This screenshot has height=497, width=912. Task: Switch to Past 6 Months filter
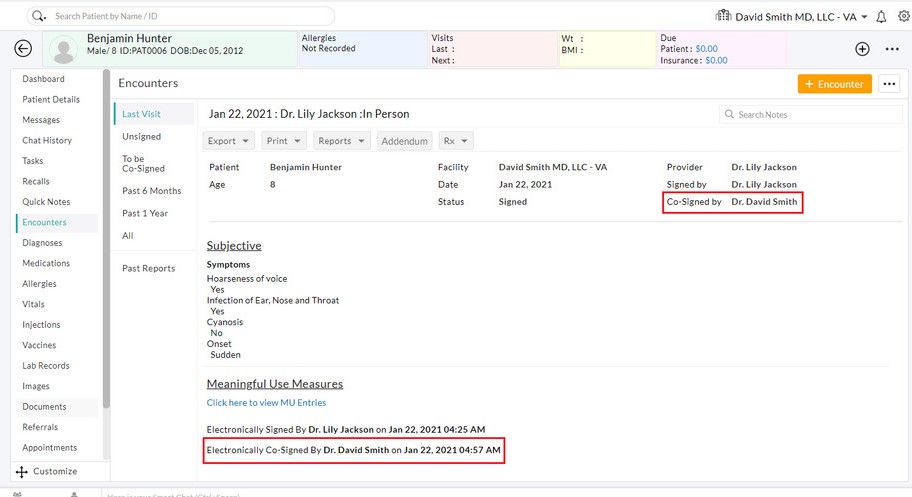[152, 191]
